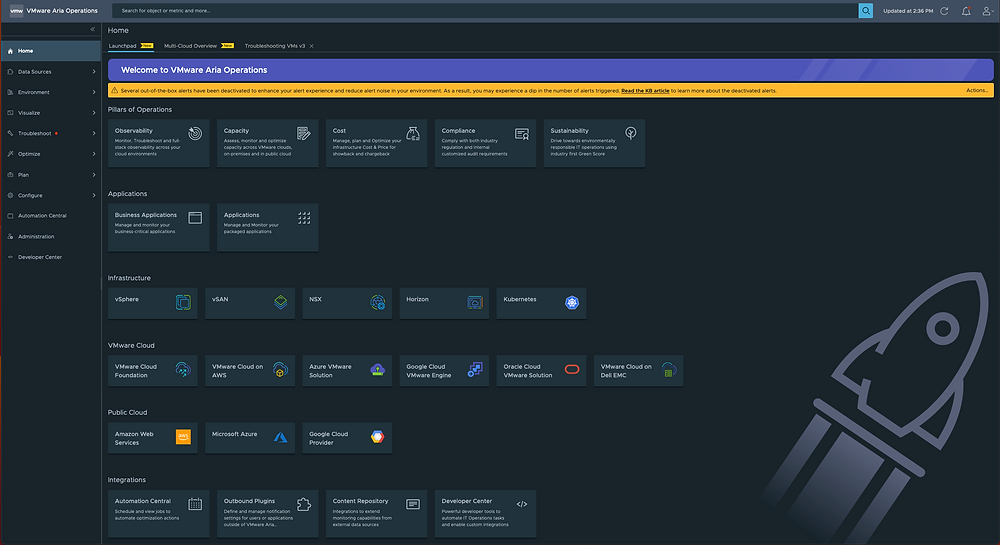
Task: Expand the Environment menu chevron
Action: coord(94,92)
